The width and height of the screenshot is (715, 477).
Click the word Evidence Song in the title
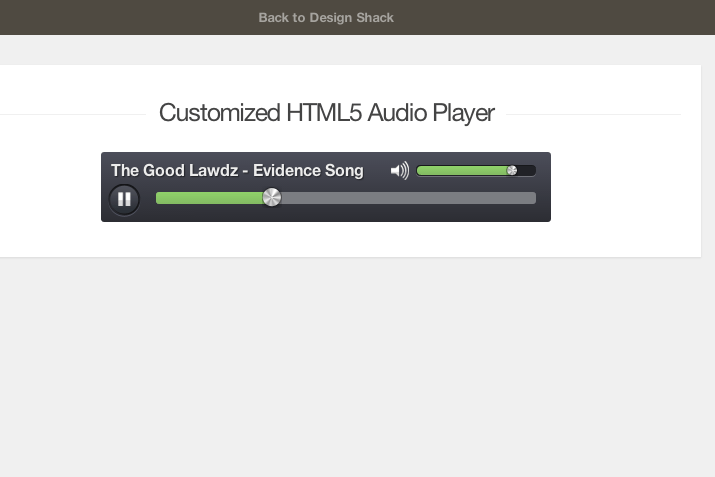click(x=308, y=170)
